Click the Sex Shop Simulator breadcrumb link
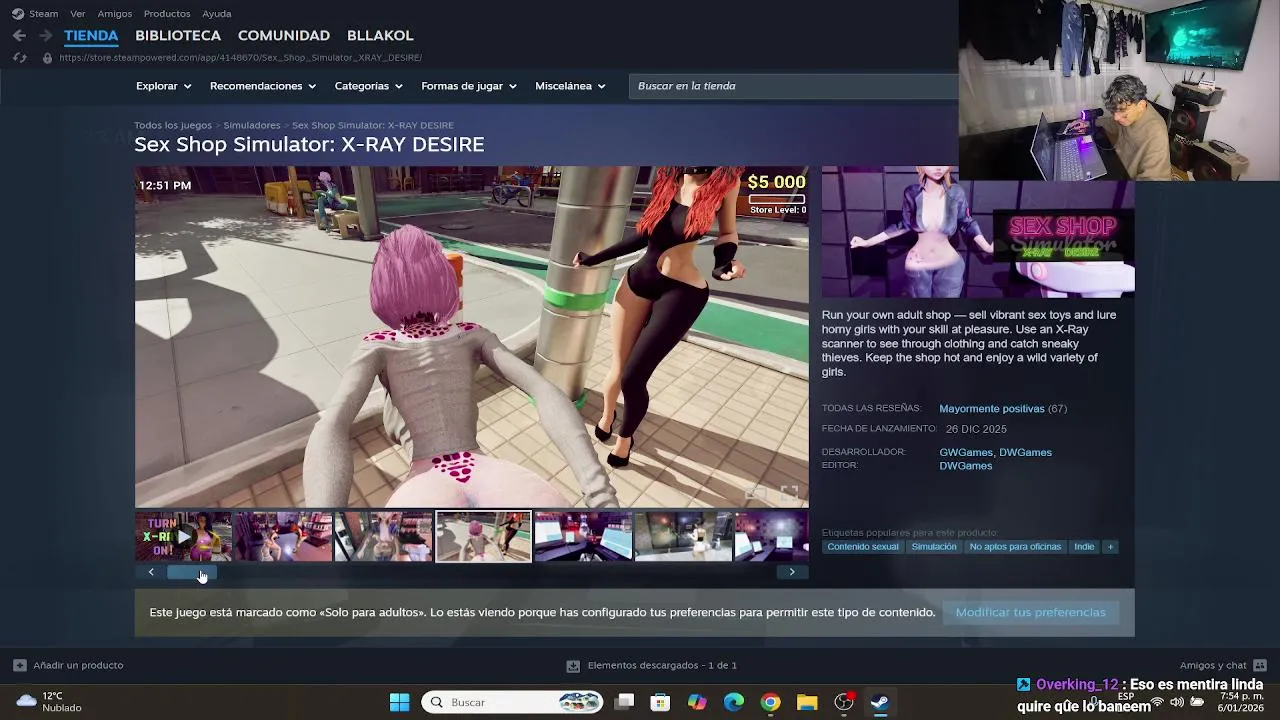The image size is (1280, 720). point(373,125)
